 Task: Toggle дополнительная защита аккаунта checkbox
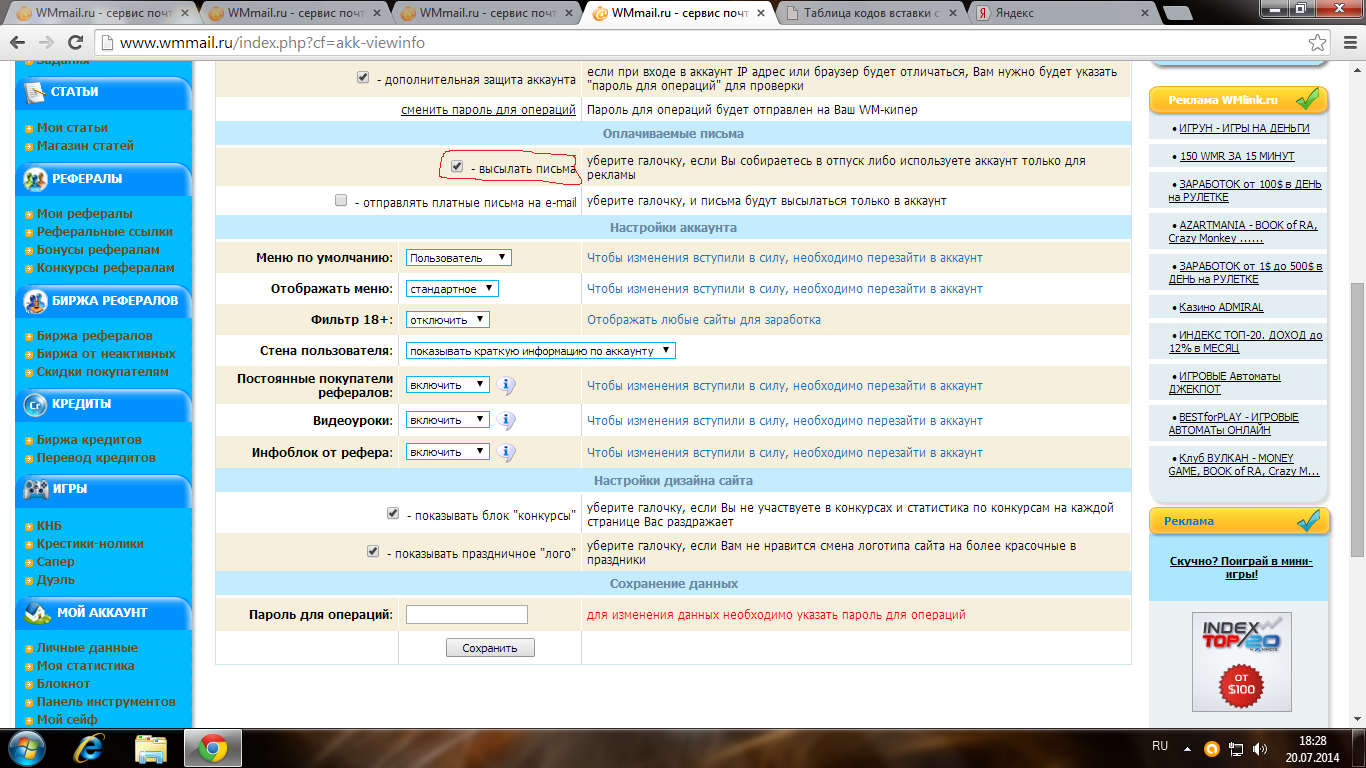pos(363,78)
